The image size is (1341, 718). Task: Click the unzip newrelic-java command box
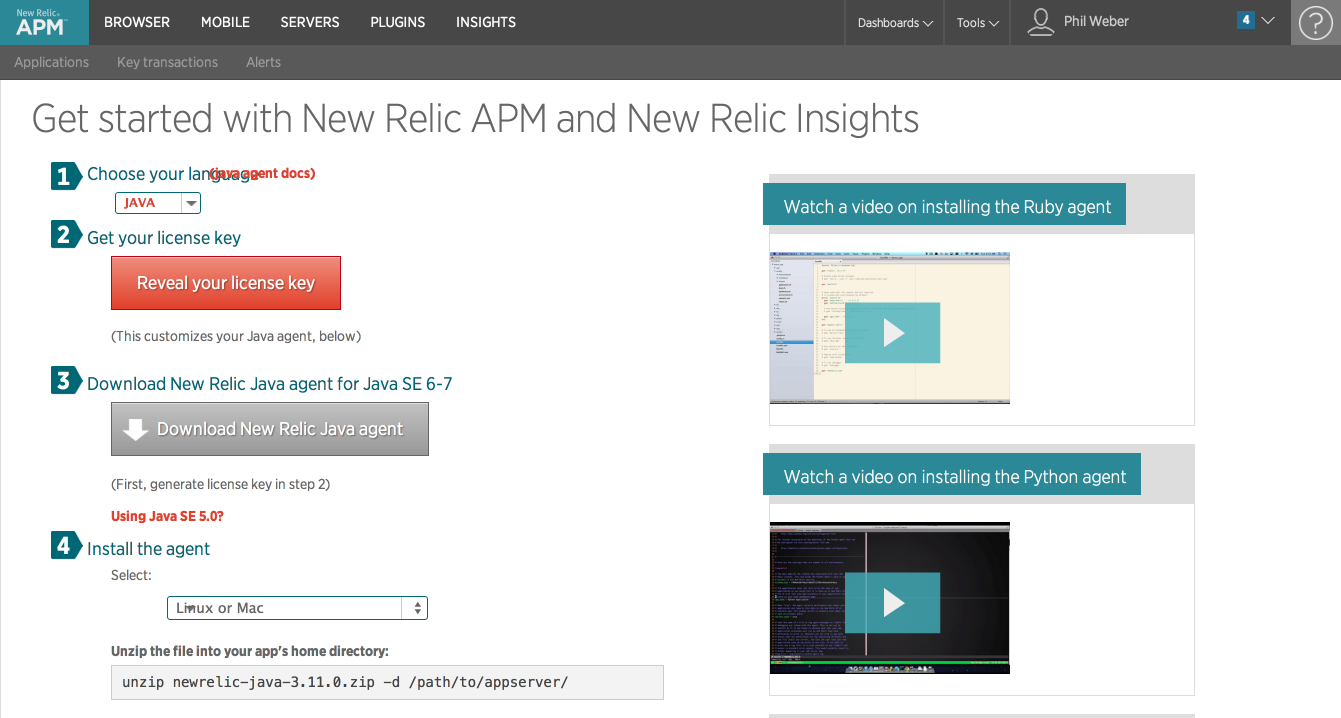tap(387, 682)
